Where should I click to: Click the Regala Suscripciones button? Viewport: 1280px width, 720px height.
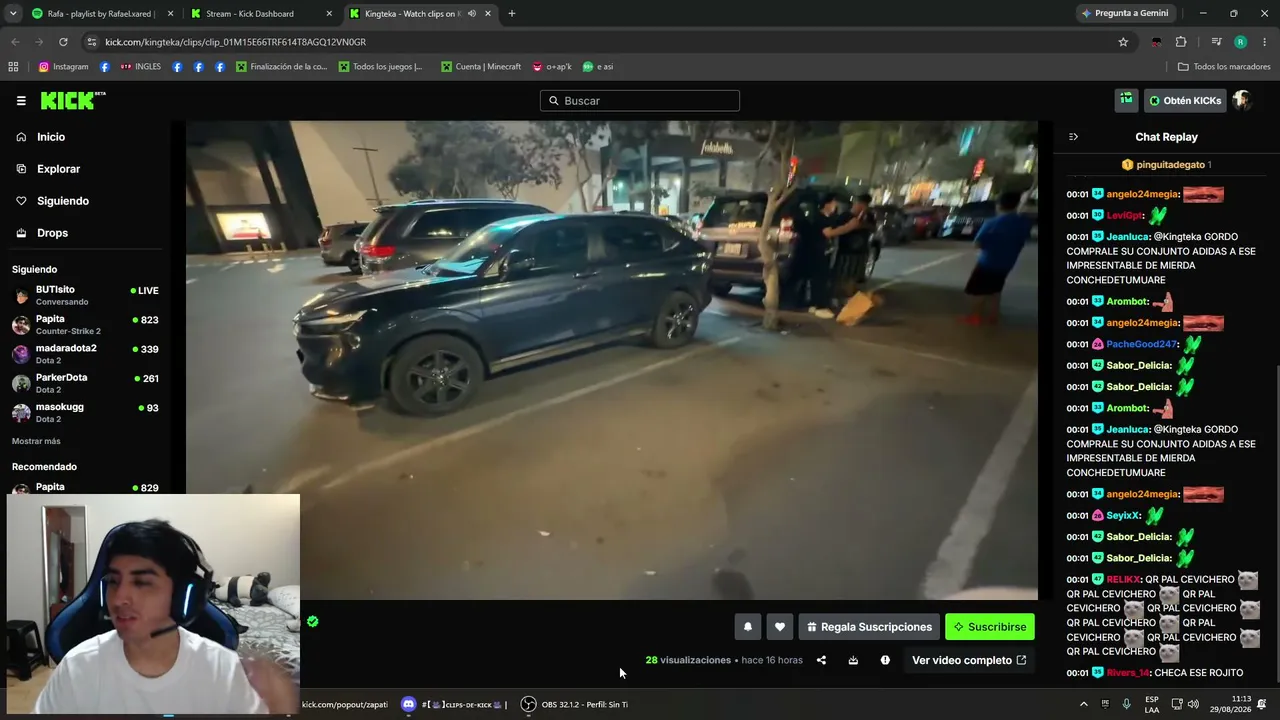[x=869, y=627]
